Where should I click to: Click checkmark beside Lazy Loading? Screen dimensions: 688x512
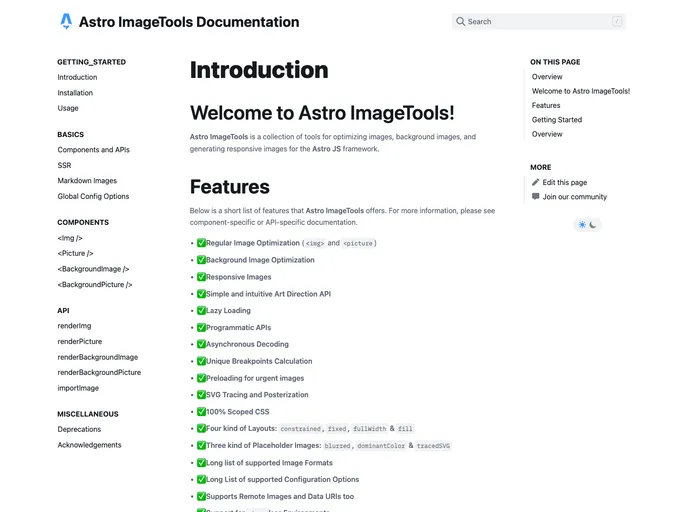tap(201, 310)
